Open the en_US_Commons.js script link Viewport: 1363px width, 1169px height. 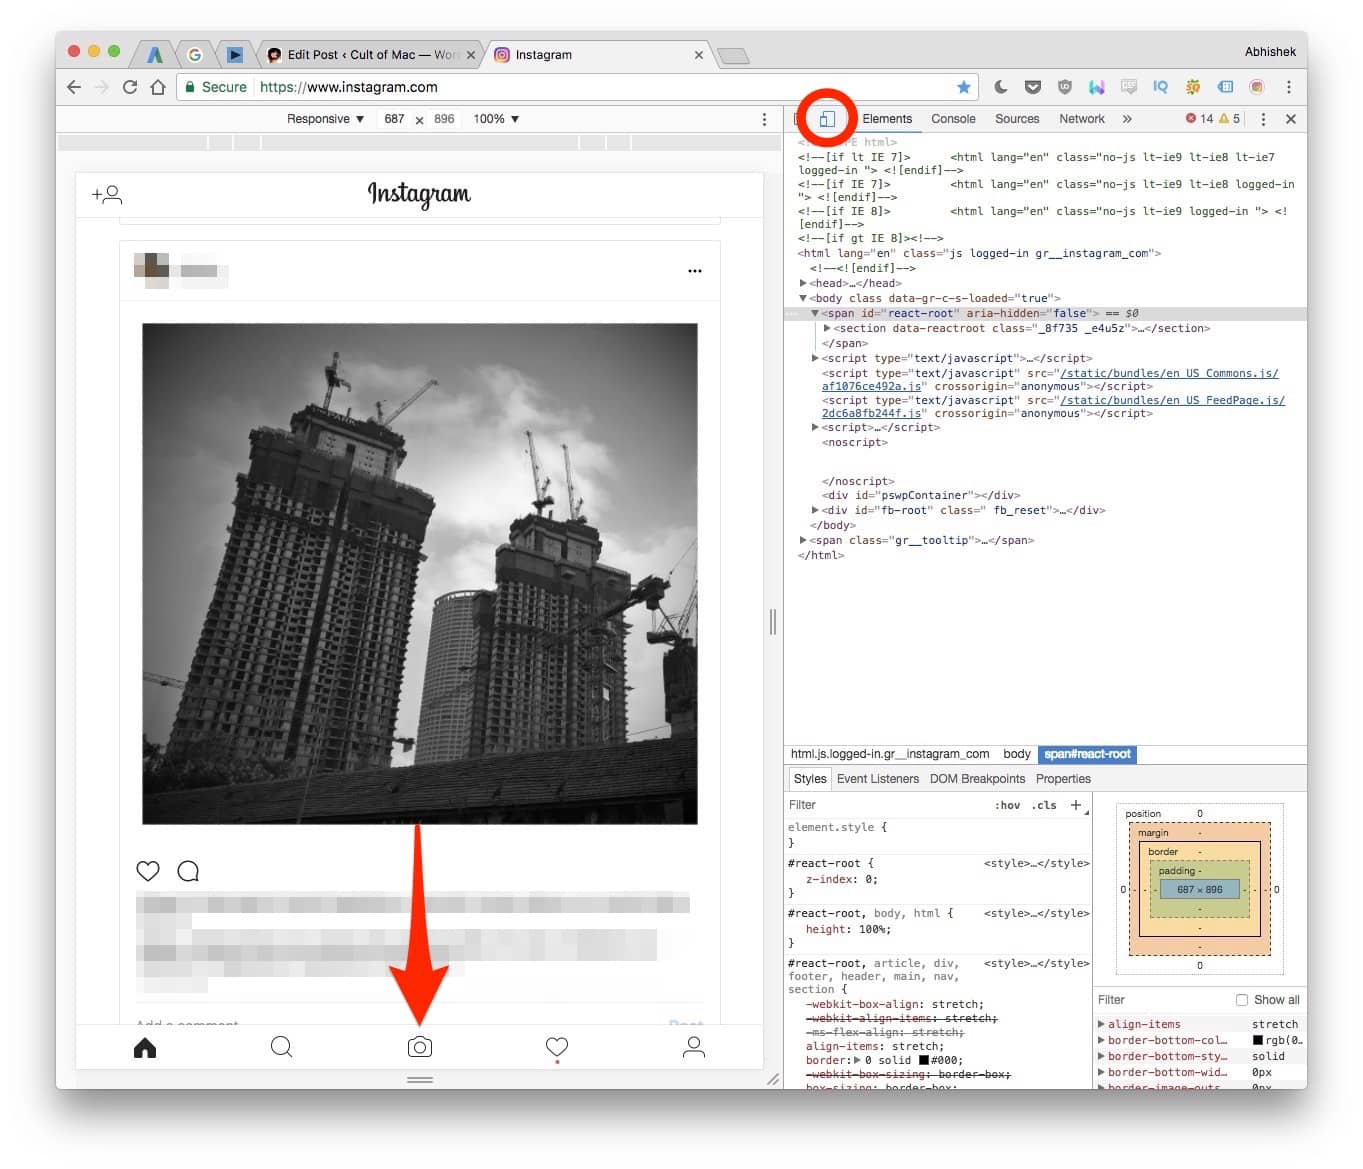(x=1168, y=373)
